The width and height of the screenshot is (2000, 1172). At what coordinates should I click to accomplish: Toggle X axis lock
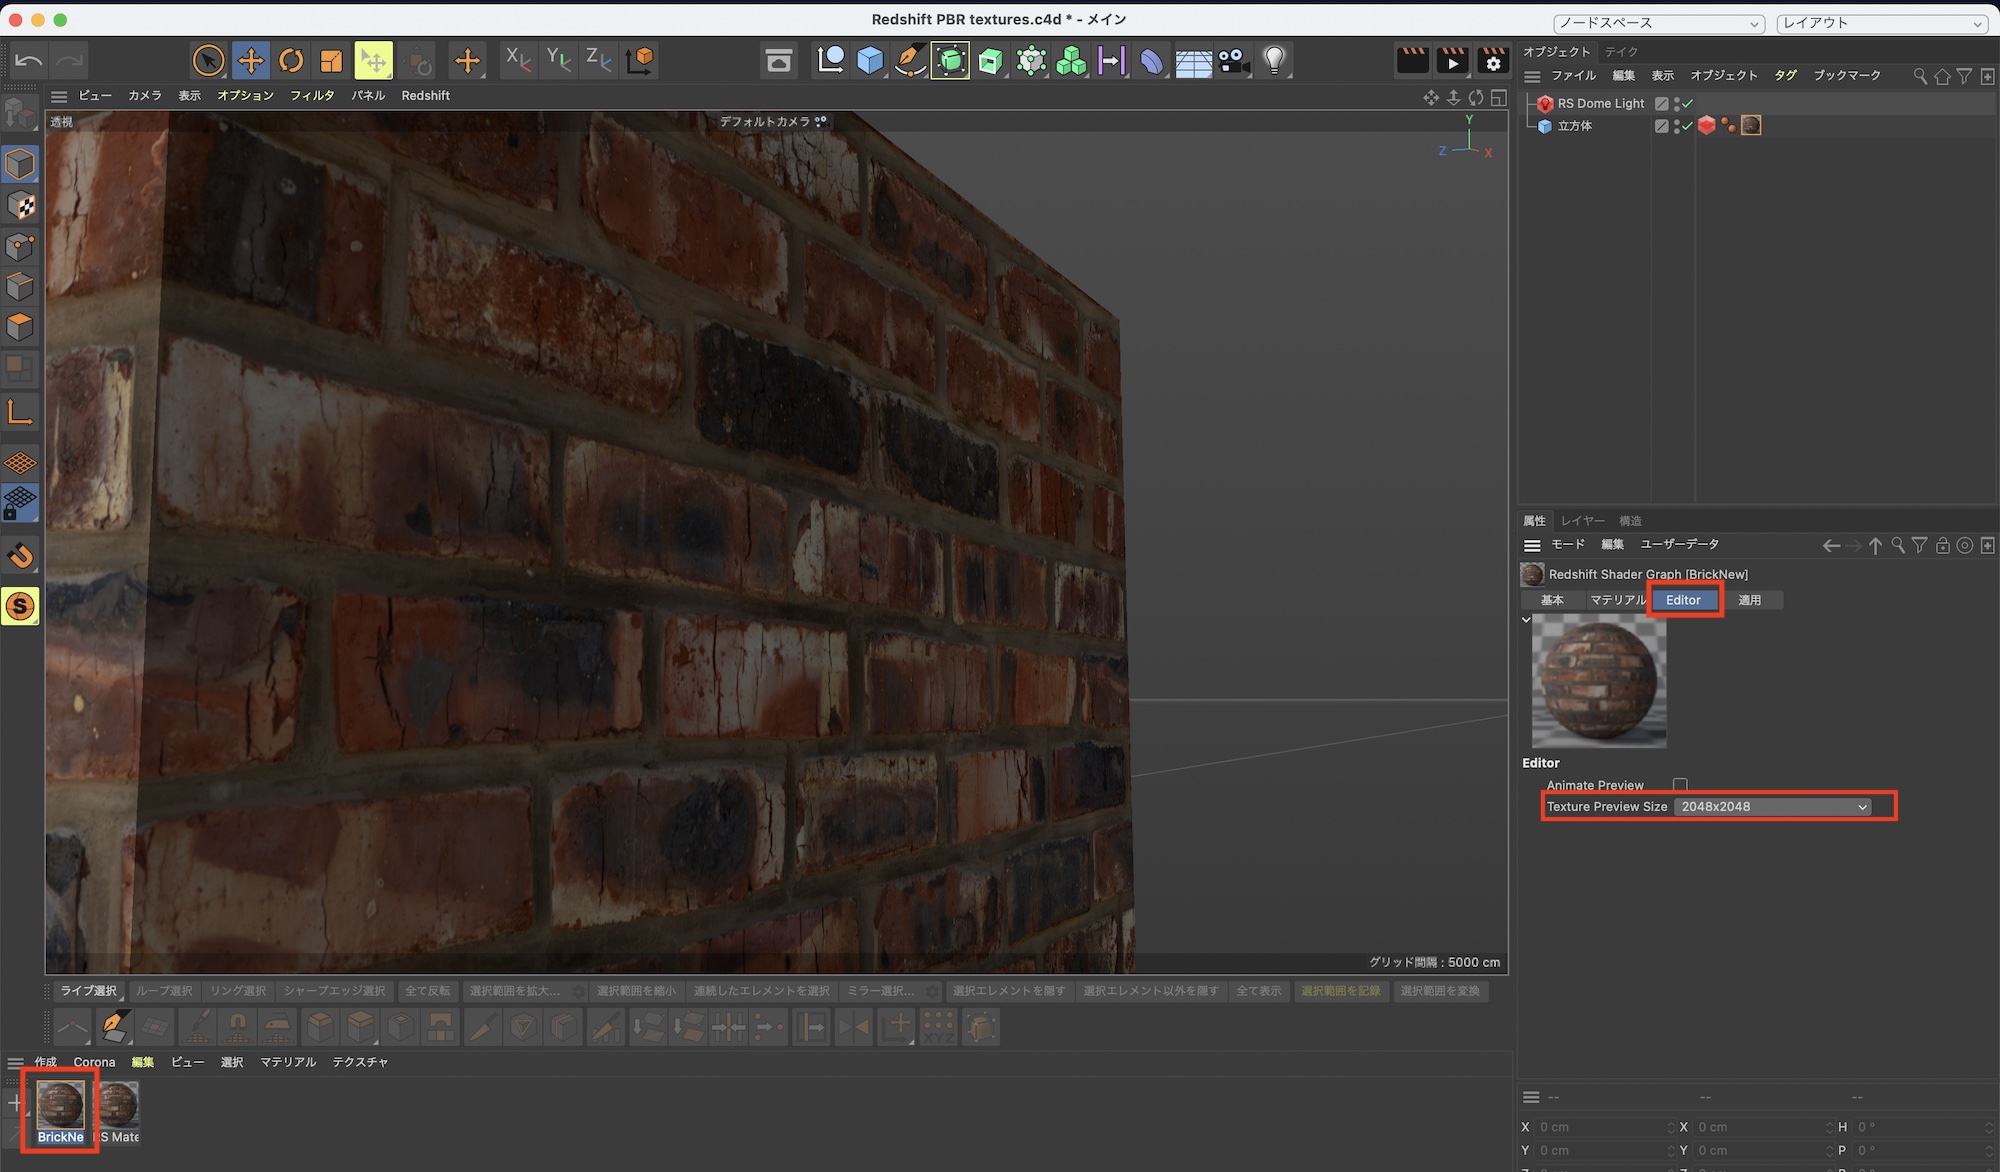[517, 60]
